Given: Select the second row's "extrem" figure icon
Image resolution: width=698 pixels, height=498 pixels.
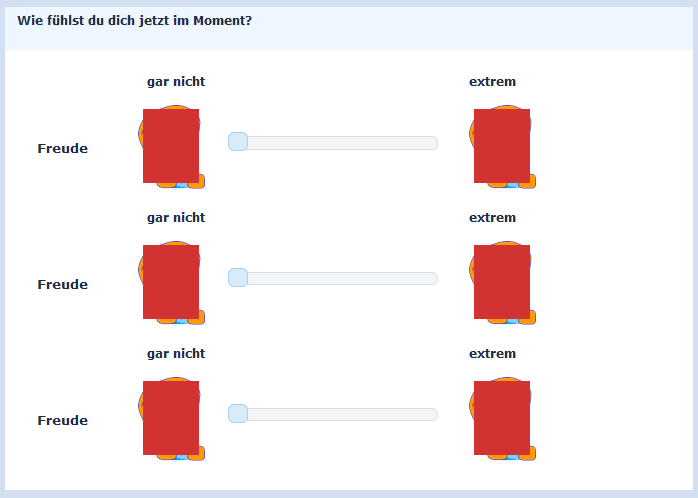Looking at the screenshot, I should pos(502,282).
